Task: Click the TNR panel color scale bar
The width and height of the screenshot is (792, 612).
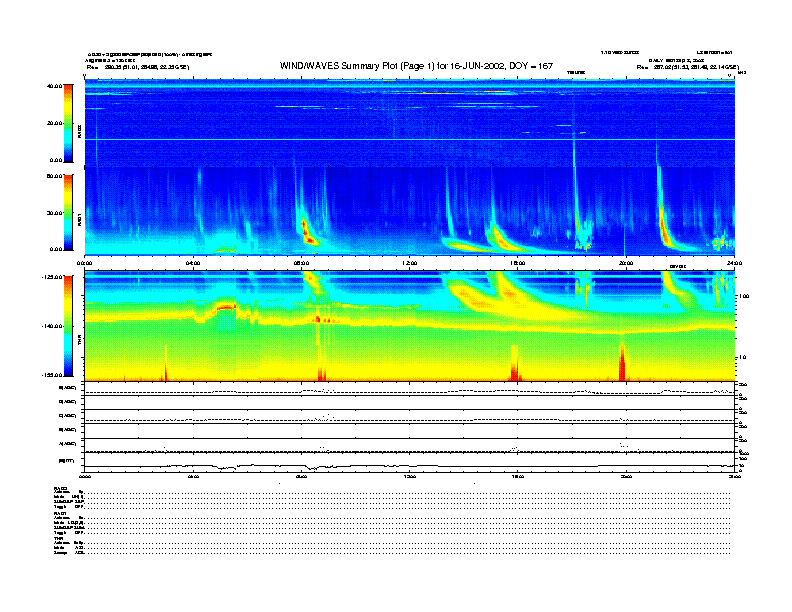Action: point(68,326)
